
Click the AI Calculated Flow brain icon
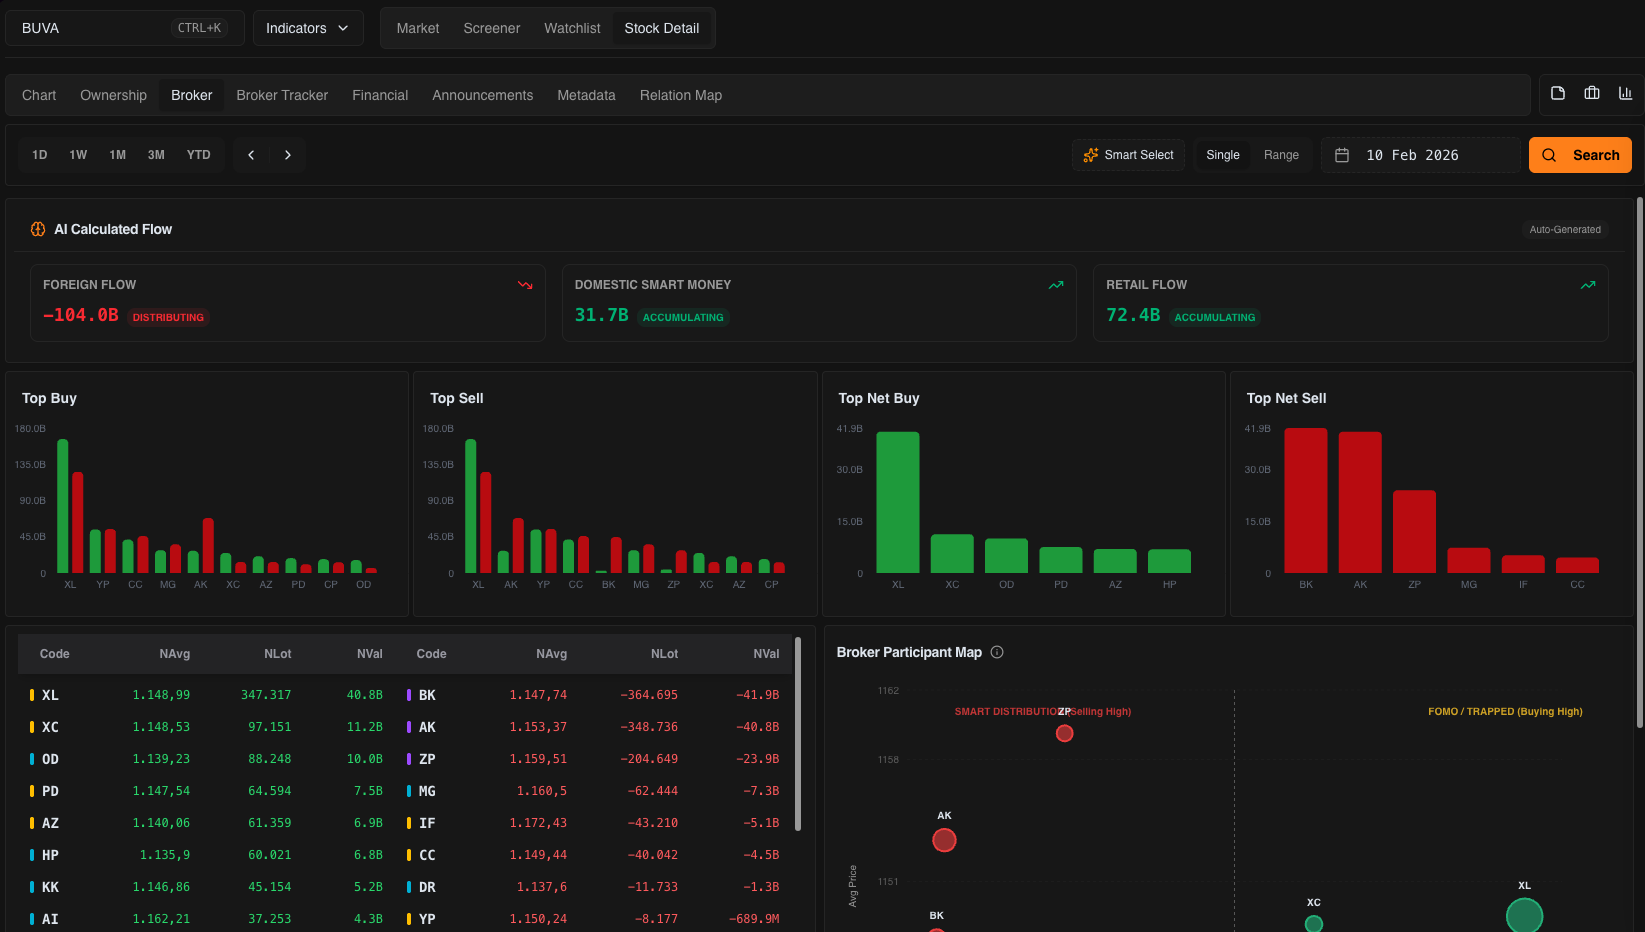38,229
